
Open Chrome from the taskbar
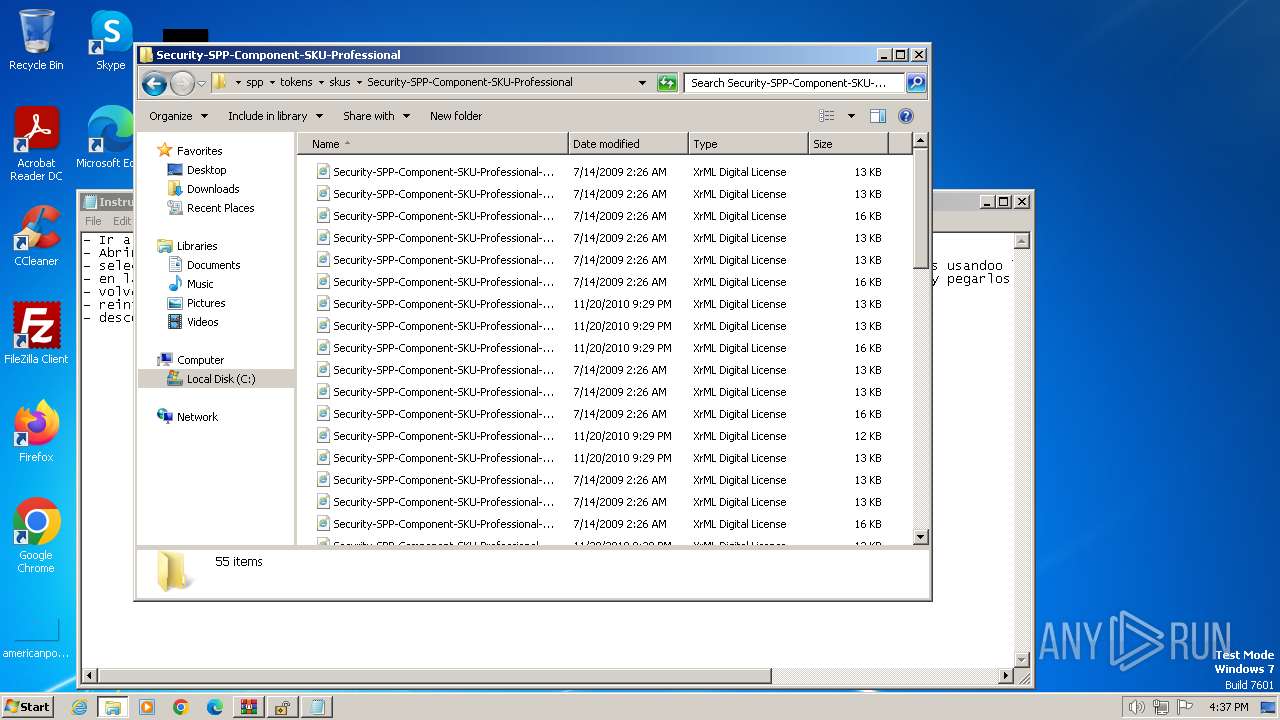pos(181,707)
